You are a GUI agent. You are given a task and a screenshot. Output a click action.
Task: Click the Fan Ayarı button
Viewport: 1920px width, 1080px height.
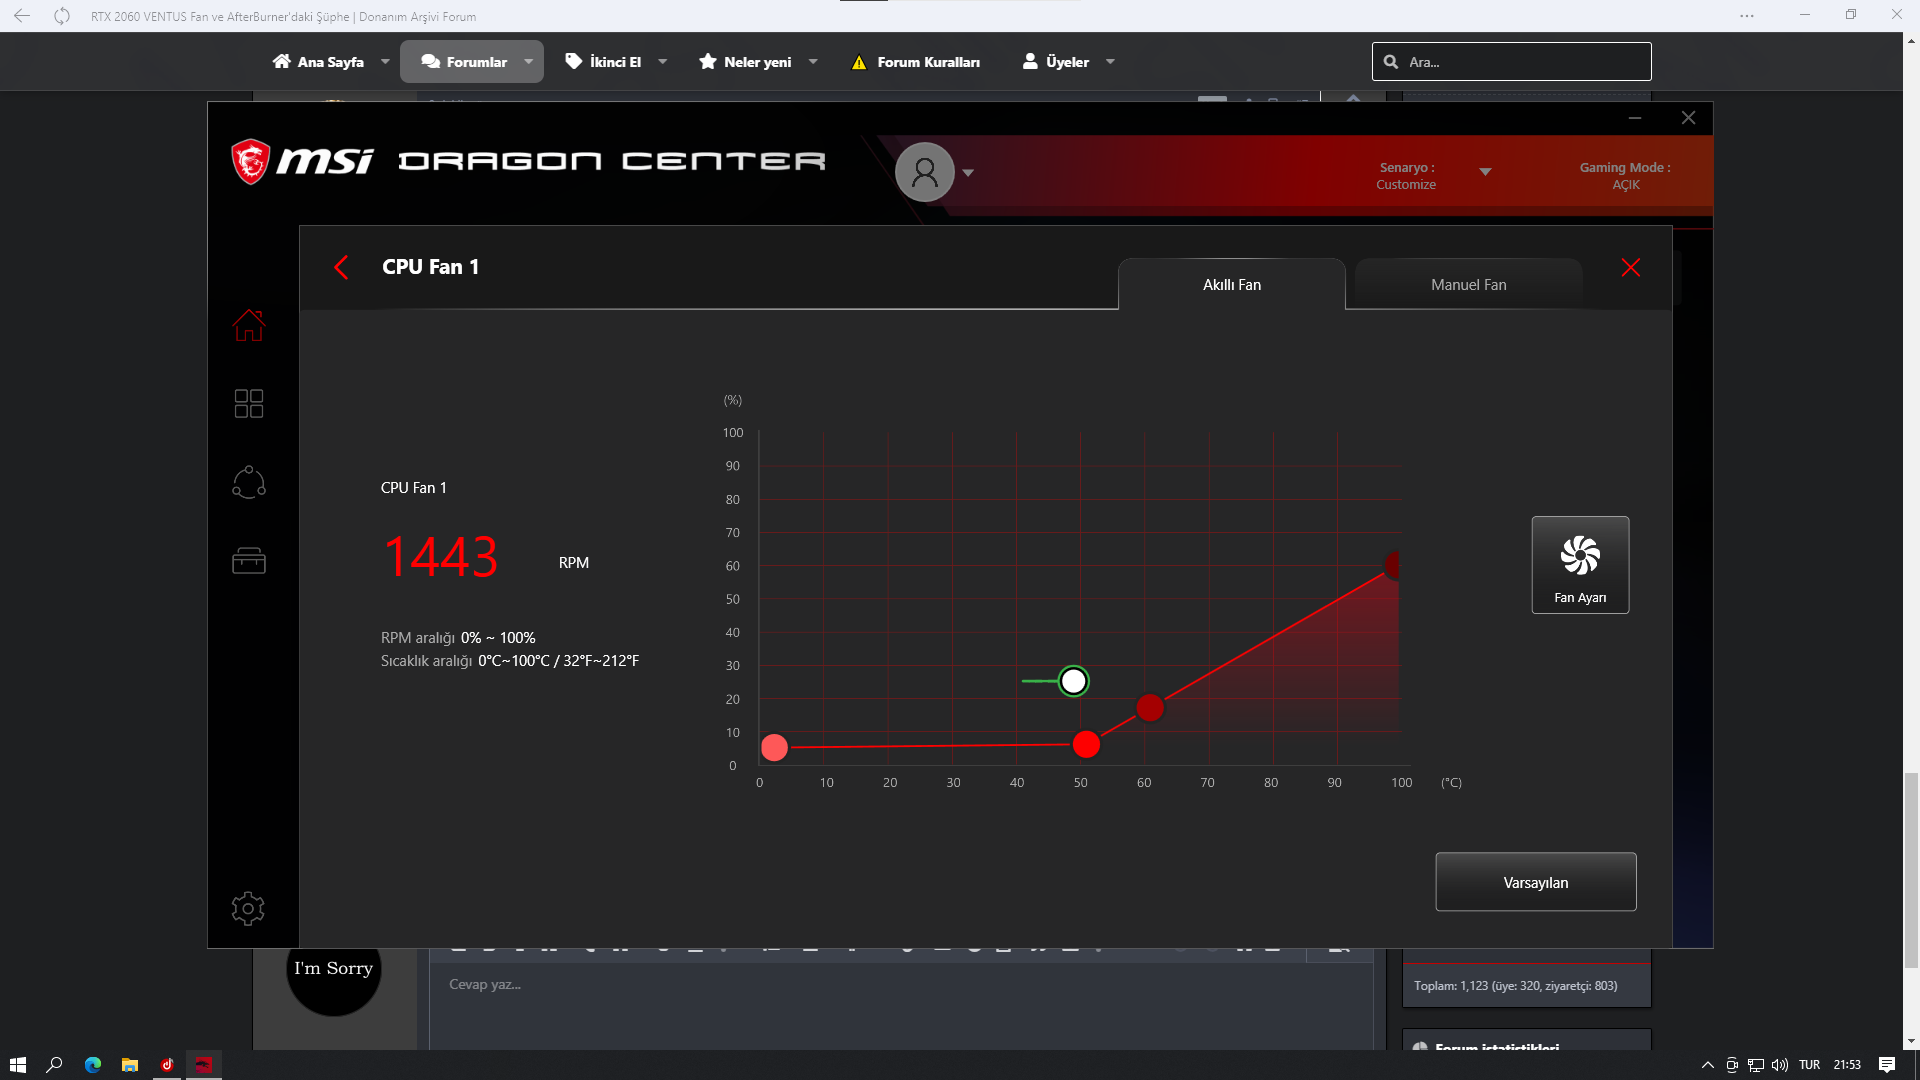coord(1580,565)
